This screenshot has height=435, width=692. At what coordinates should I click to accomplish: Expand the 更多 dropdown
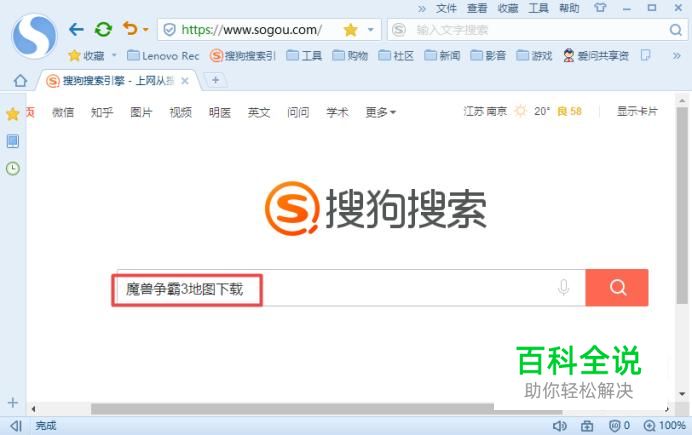380,112
